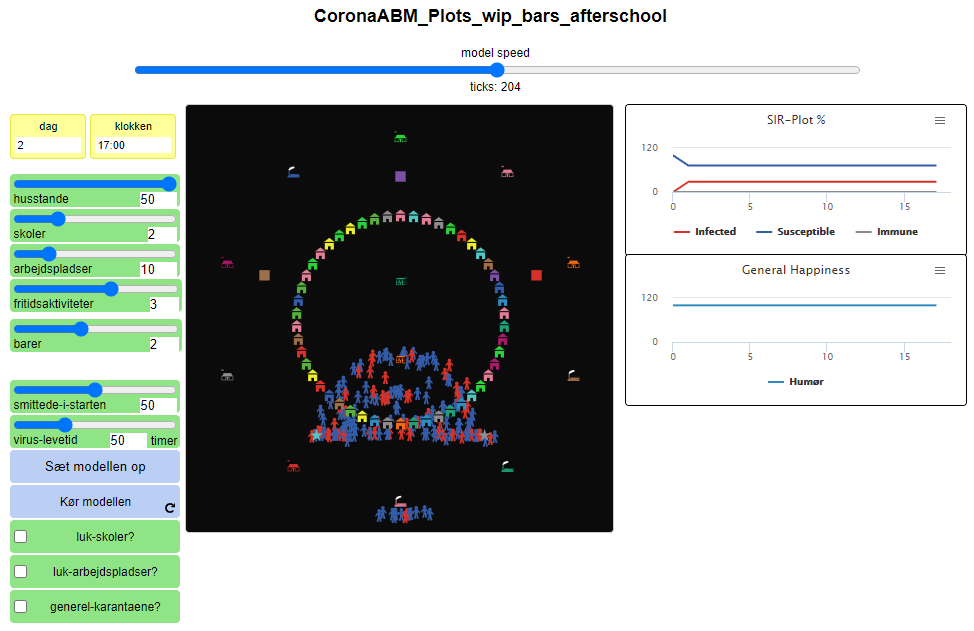Viewport: 974px width, 631px height.
Task: Click the barer slider handle
Action: [81, 329]
